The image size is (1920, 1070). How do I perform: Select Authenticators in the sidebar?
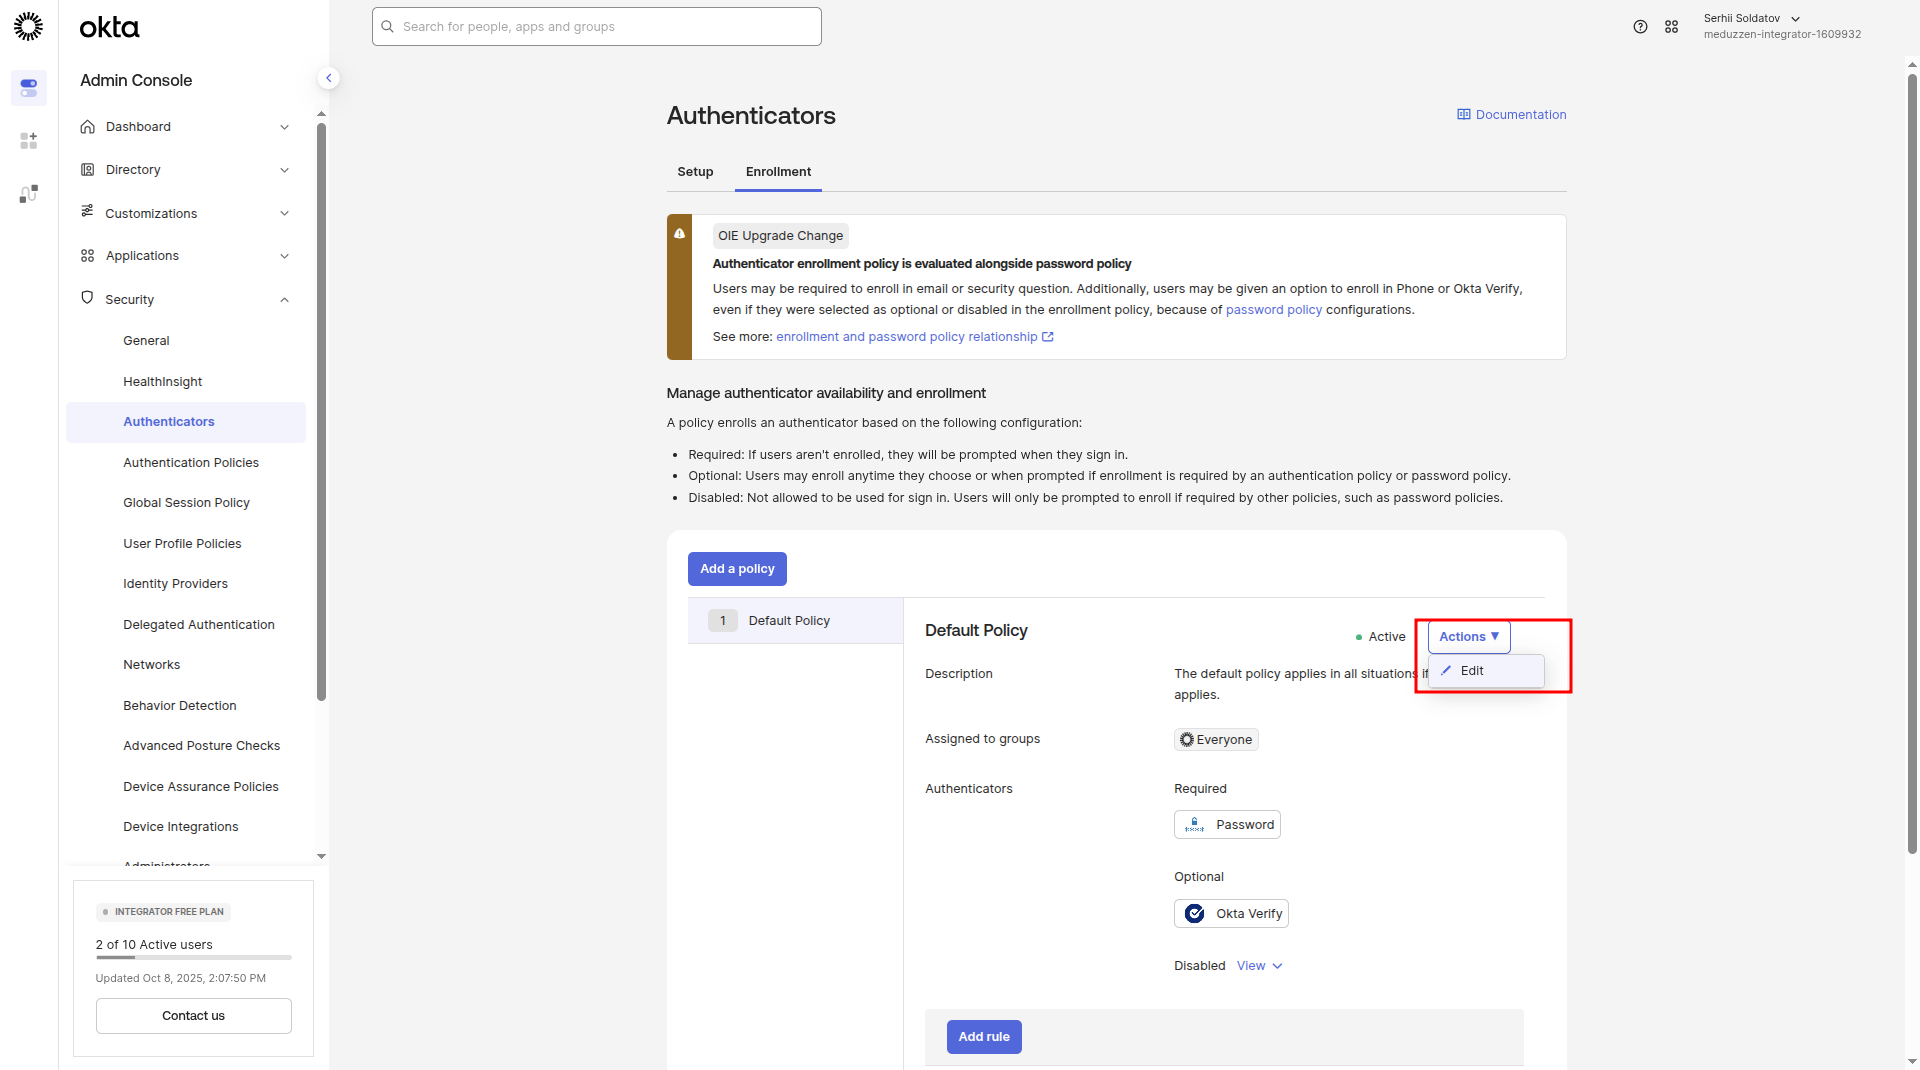186,422
